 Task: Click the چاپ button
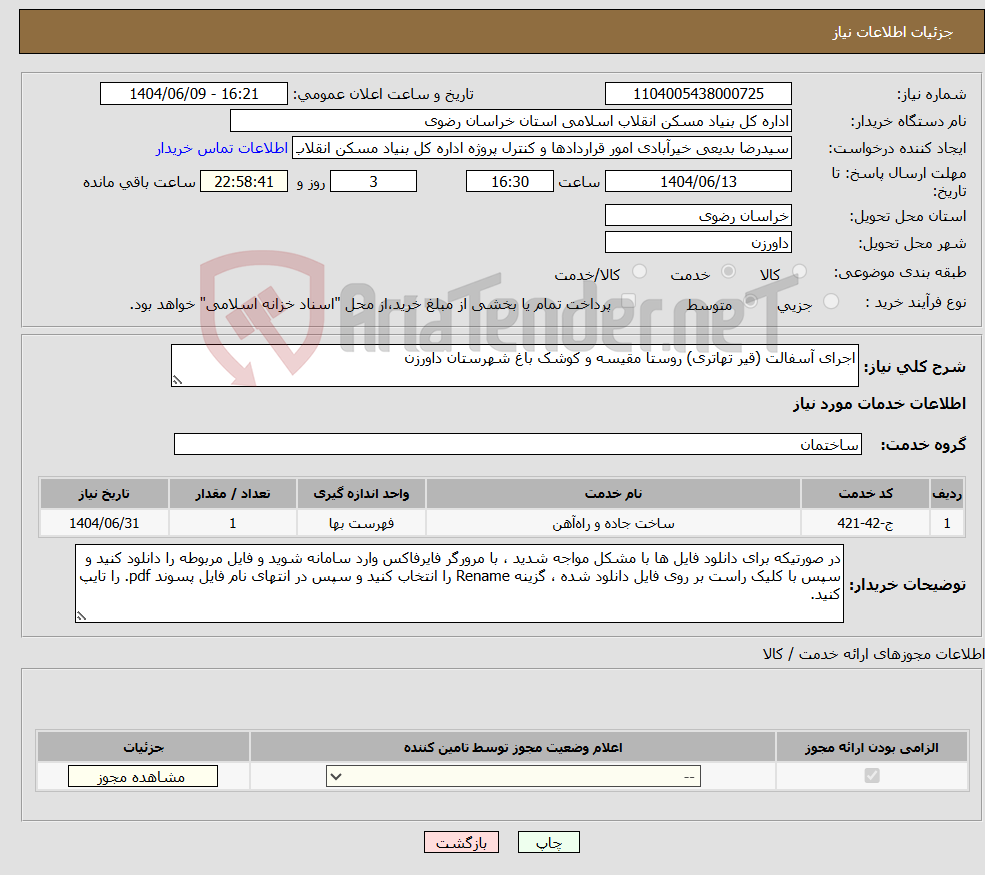[x=548, y=841]
